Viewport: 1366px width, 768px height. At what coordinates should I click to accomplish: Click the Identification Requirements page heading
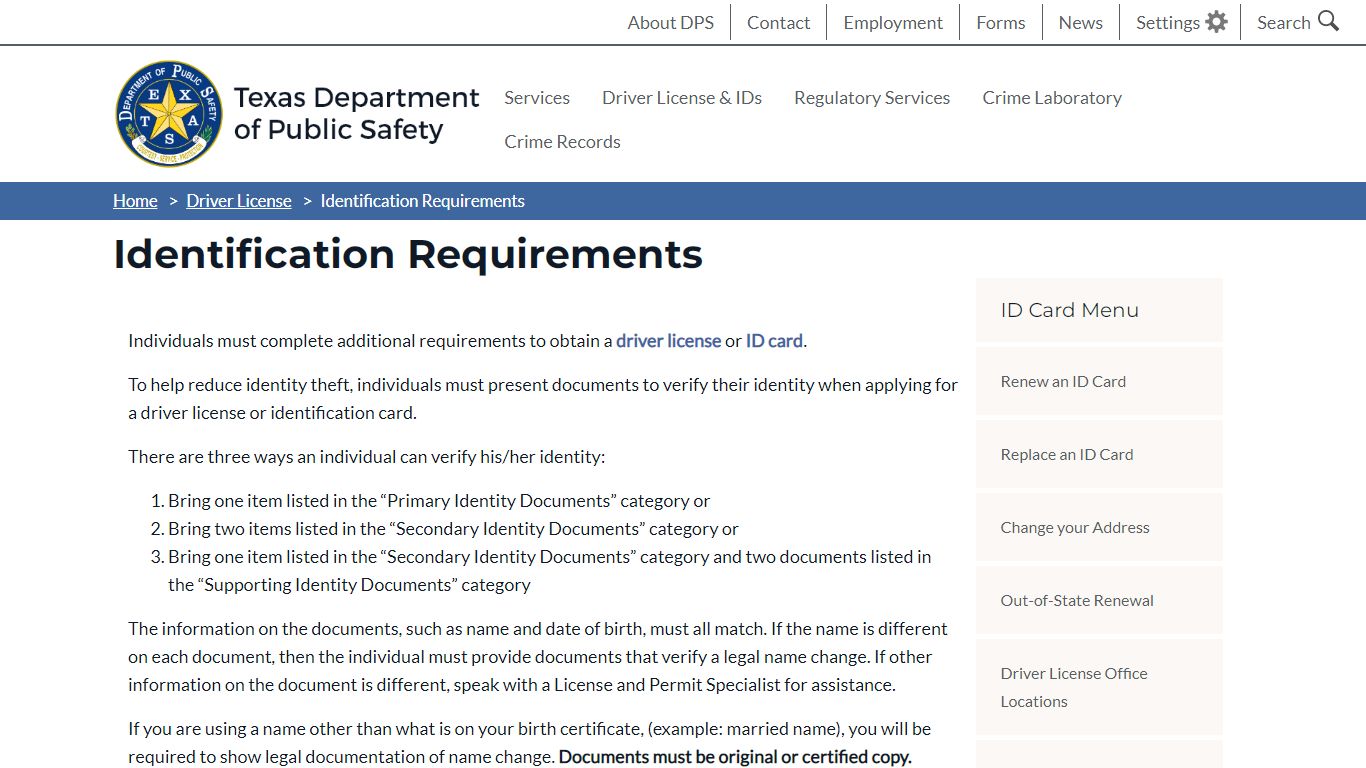coord(408,254)
